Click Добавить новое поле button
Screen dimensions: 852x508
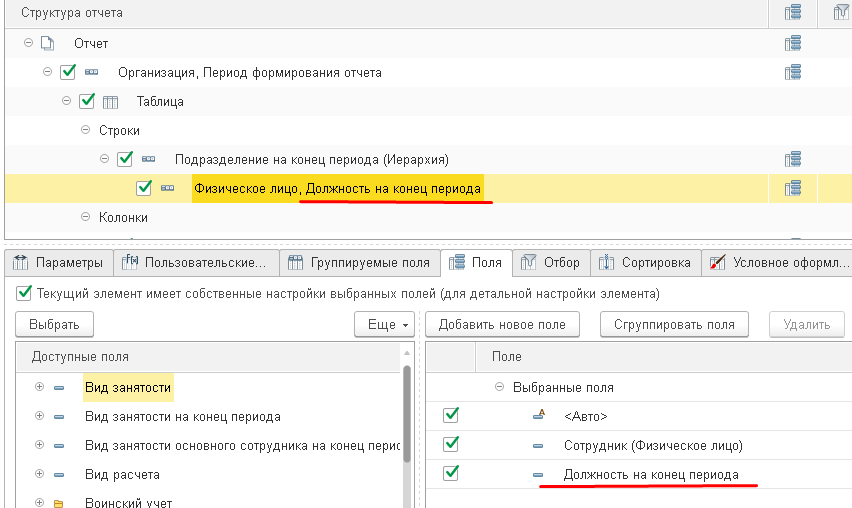coord(502,324)
